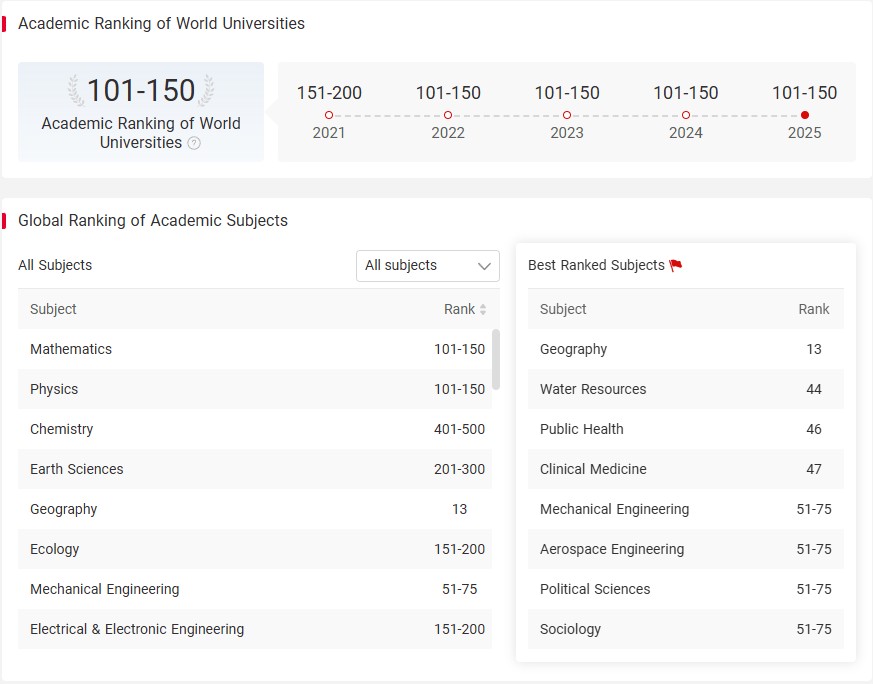The image size is (873, 684).
Task: Select the filled 2025 timeline marker
Action: [805, 115]
